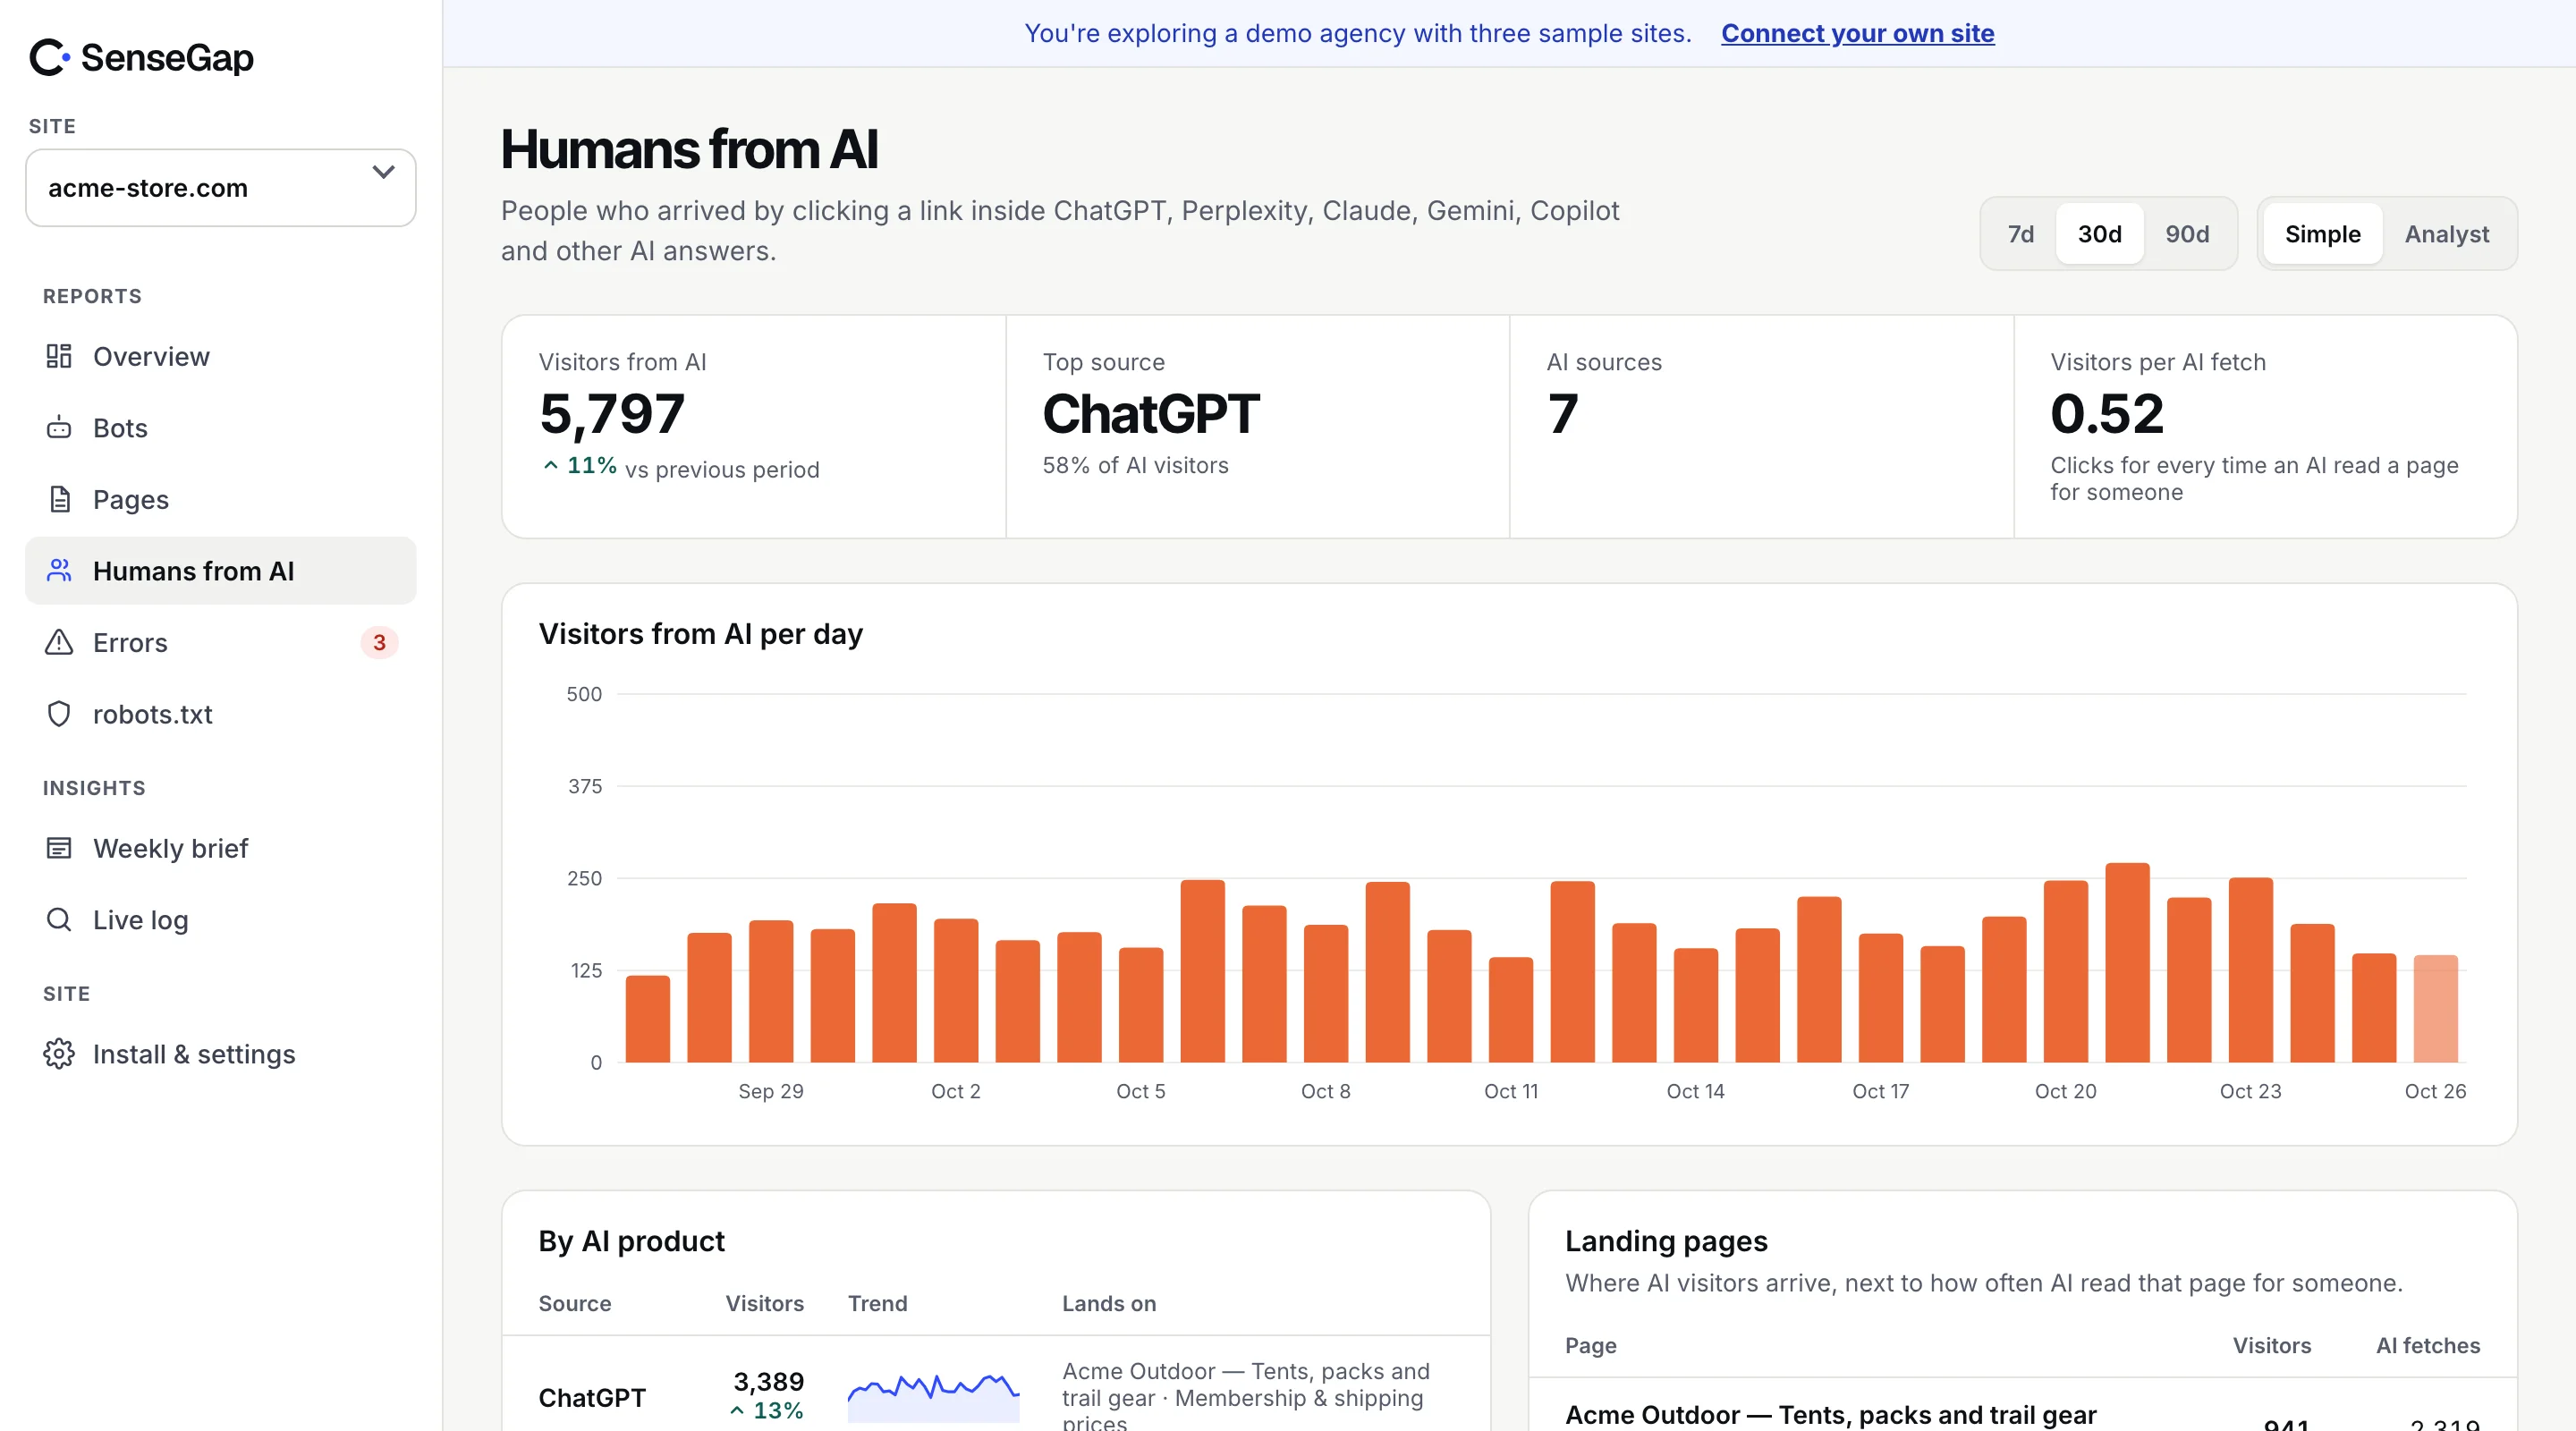Image resolution: width=2576 pixels, height=1431 pixels.
Task: Open the Pages report
Action: (x=221, y=499)
